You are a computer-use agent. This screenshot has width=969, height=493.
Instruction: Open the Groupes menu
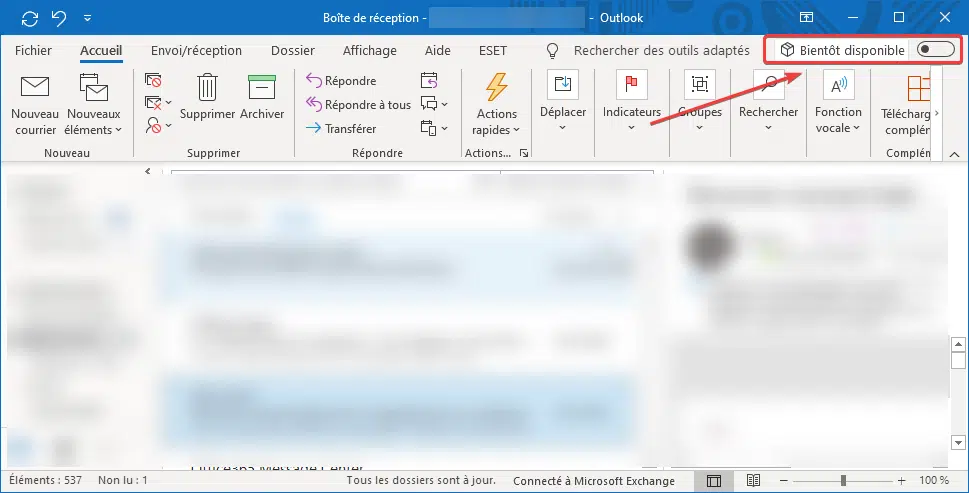click(700, 102)
